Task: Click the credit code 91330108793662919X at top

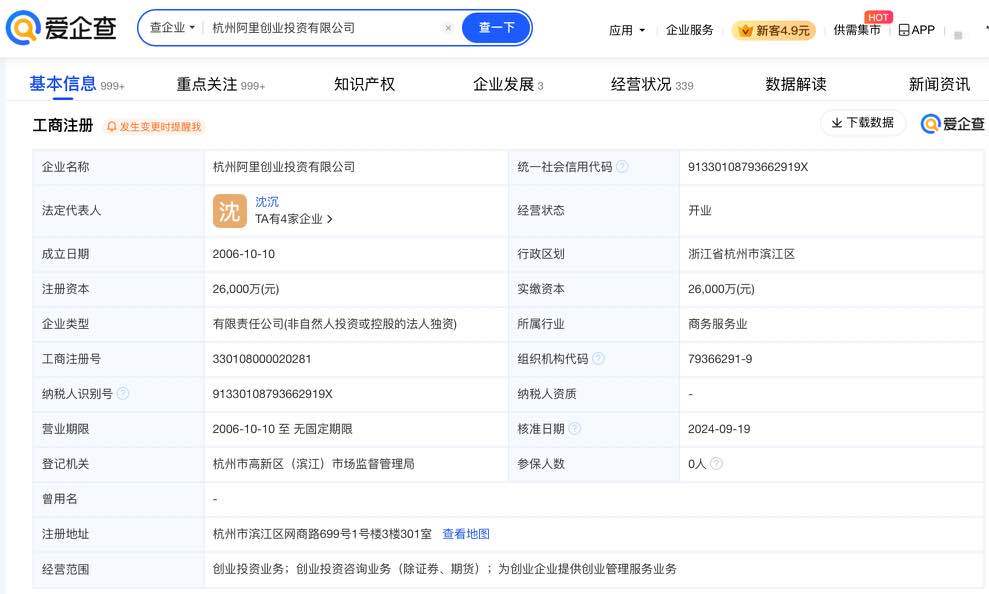Action: tap(748, 167)
